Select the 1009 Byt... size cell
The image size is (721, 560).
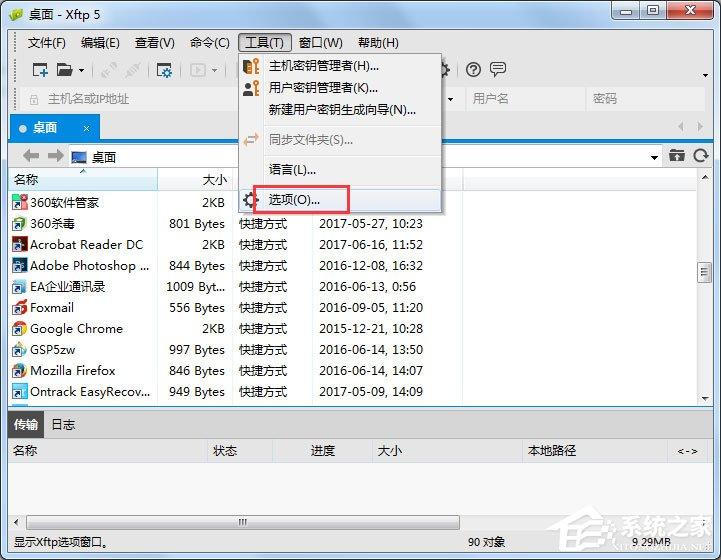pyautogui.click(x=195, y=287)
